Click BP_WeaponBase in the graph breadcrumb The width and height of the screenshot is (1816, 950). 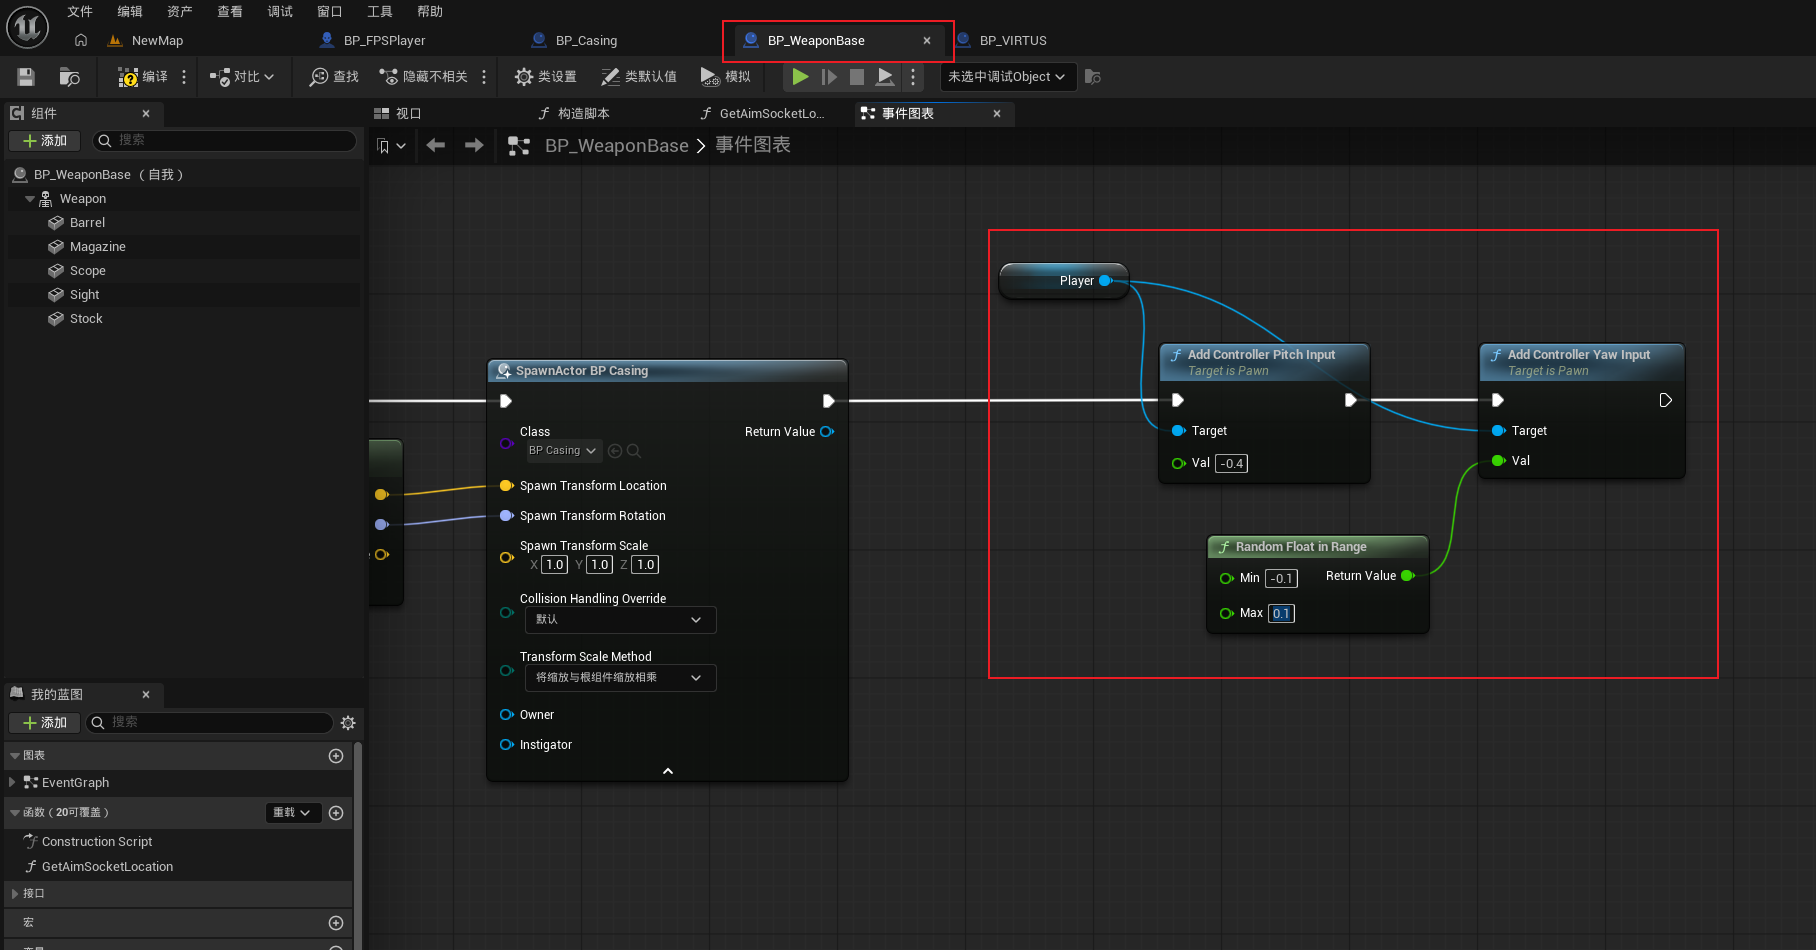click(616, 146)
